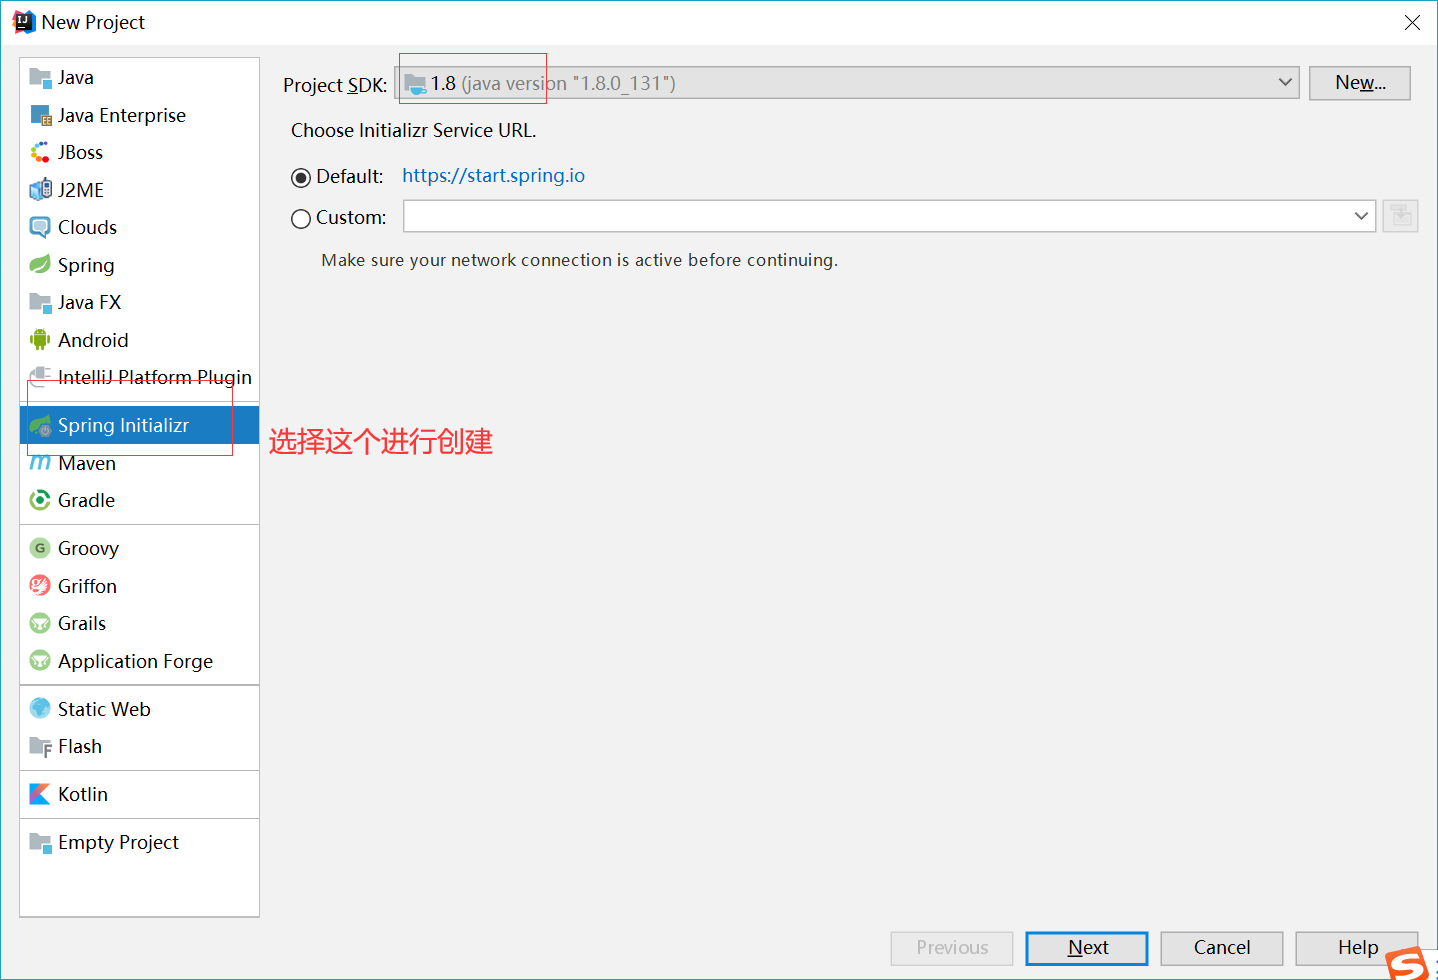Click the Spring label text
This screenshot has width=1438, height=980.
86,265
